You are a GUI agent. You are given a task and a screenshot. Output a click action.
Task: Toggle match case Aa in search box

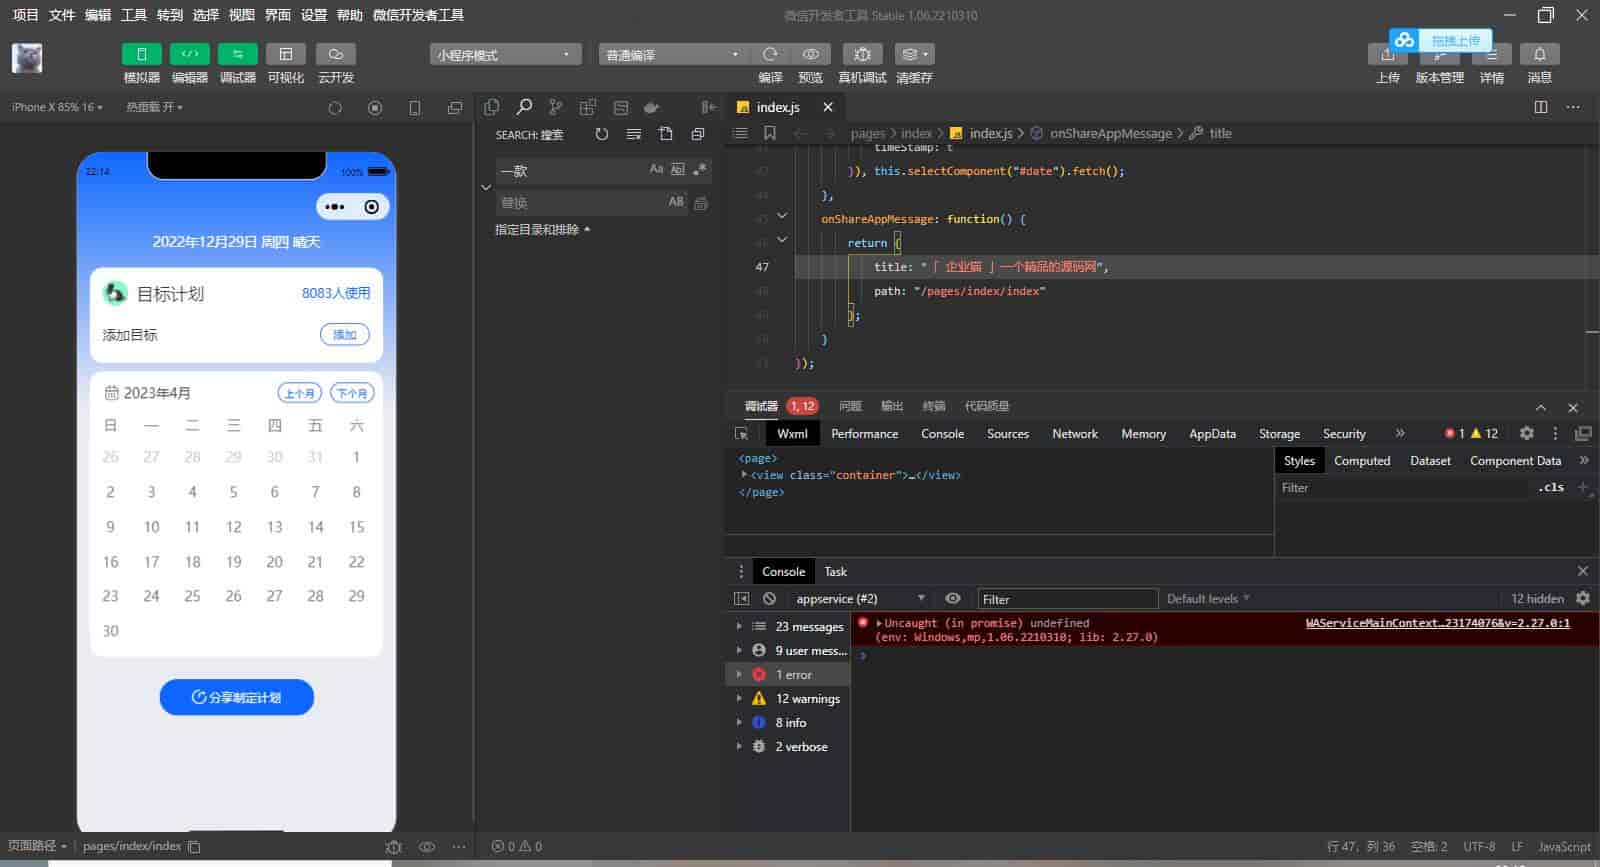tap(656, 170)
